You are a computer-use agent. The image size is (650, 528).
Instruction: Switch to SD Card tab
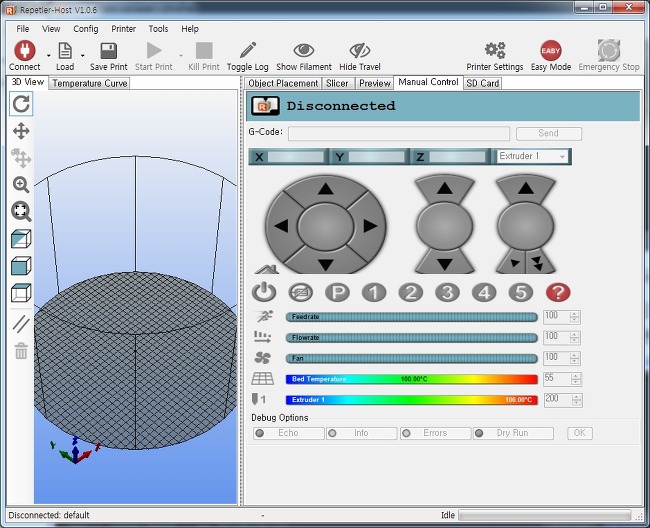(x=483, y=83)
